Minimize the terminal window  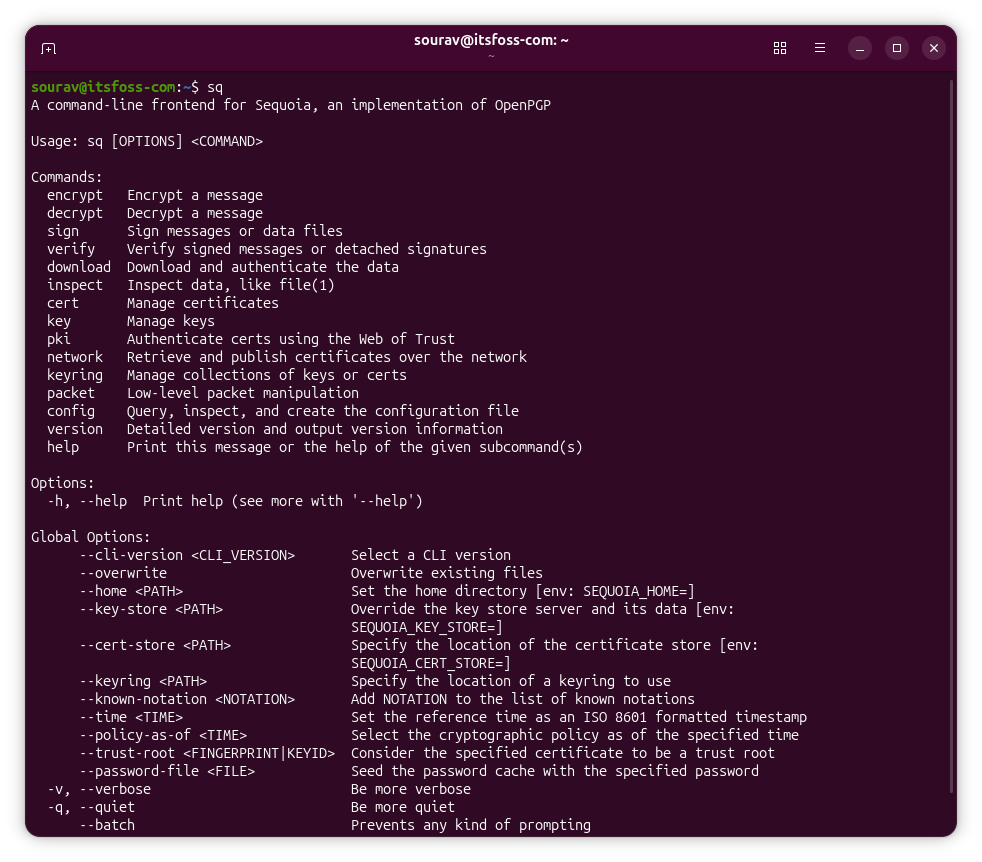tap(860, 48)
